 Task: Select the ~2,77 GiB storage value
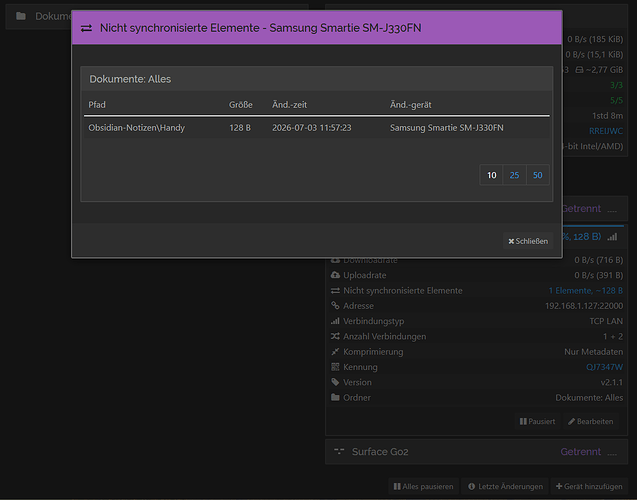(x=604, y=70)
